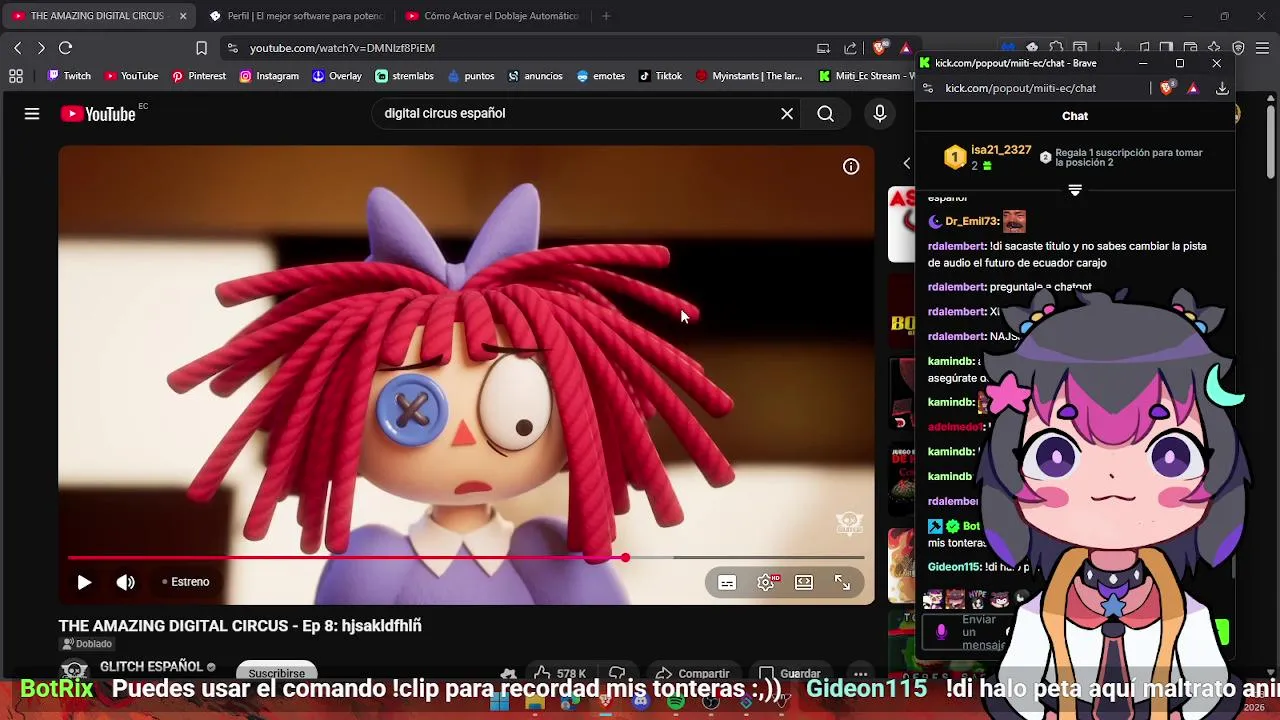Open the Tiktok bookmark
The height and width of the screenshot is (720, 1280).
(660, 76)
